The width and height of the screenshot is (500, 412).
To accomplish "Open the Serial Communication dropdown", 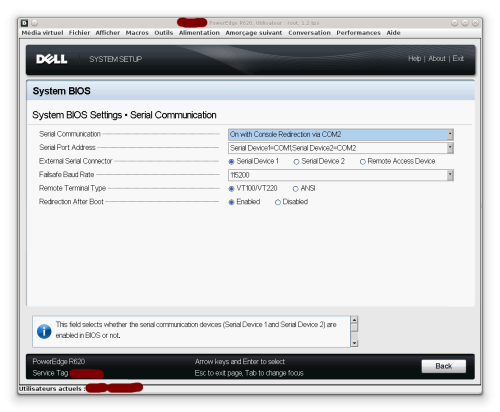I will tap(341, 134).
